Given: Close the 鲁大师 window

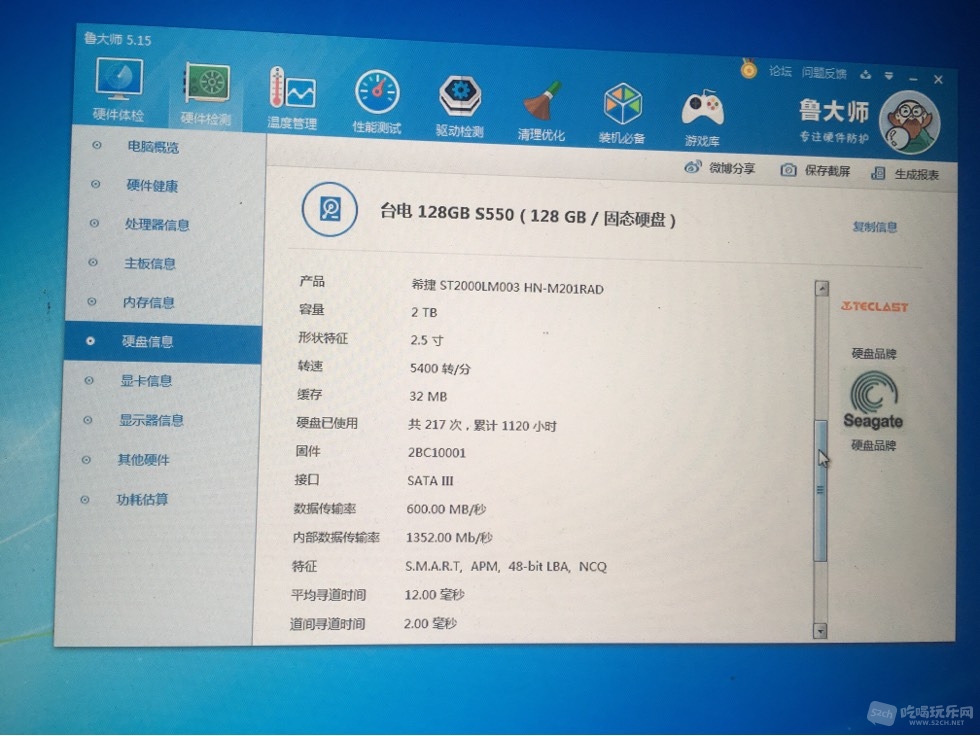Looking at the screenshot, I should pos(938,79).
